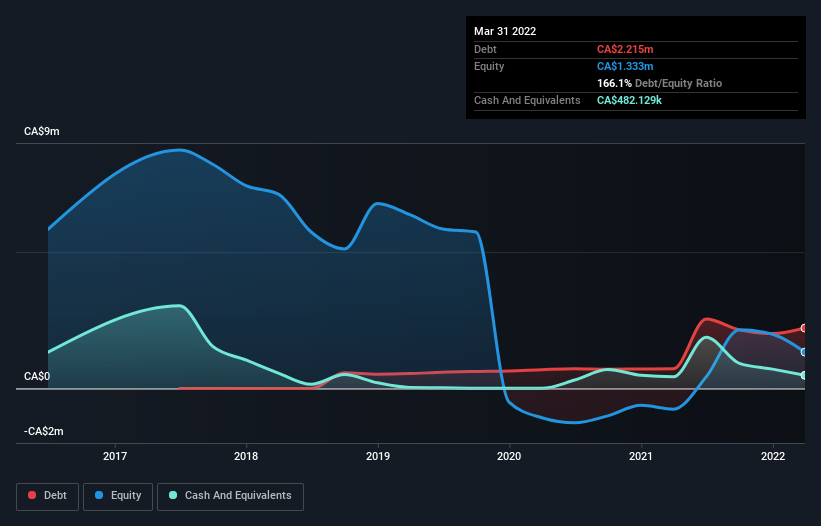The image size is (821, 526).
Task: Click the red Debt endpoint marker
Action: 804,328
